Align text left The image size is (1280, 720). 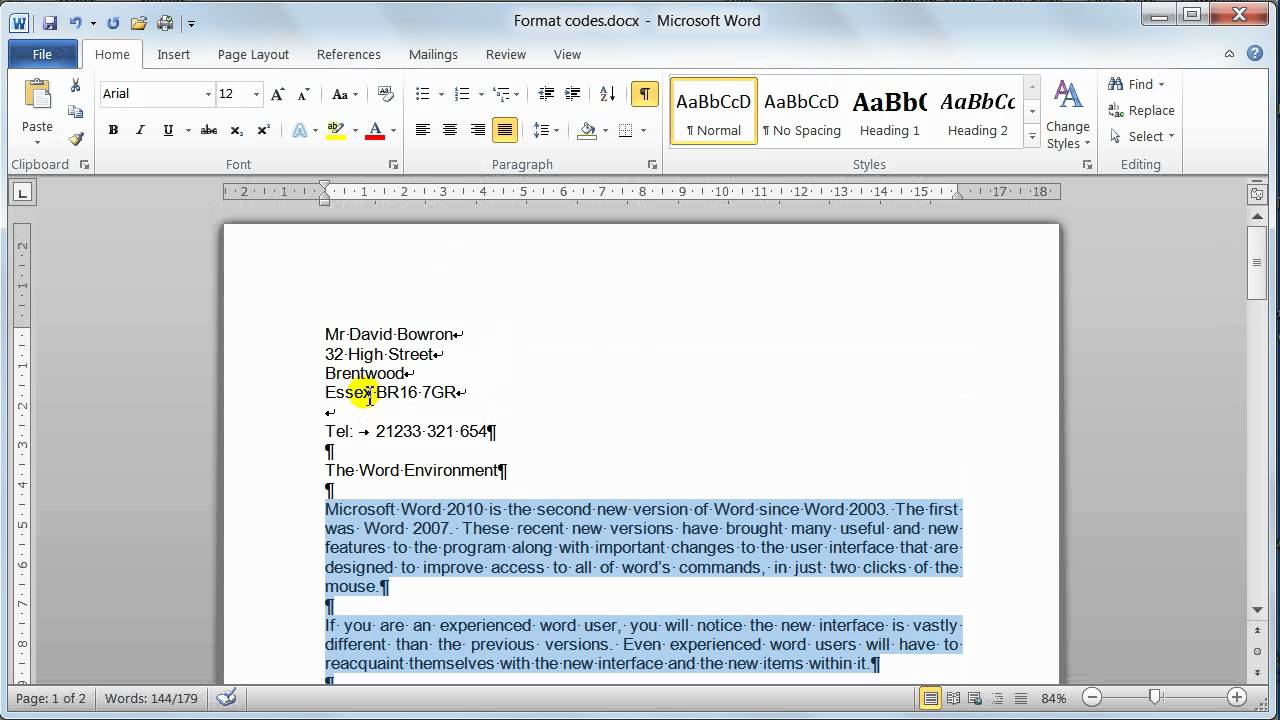click(x=423, y=130)
